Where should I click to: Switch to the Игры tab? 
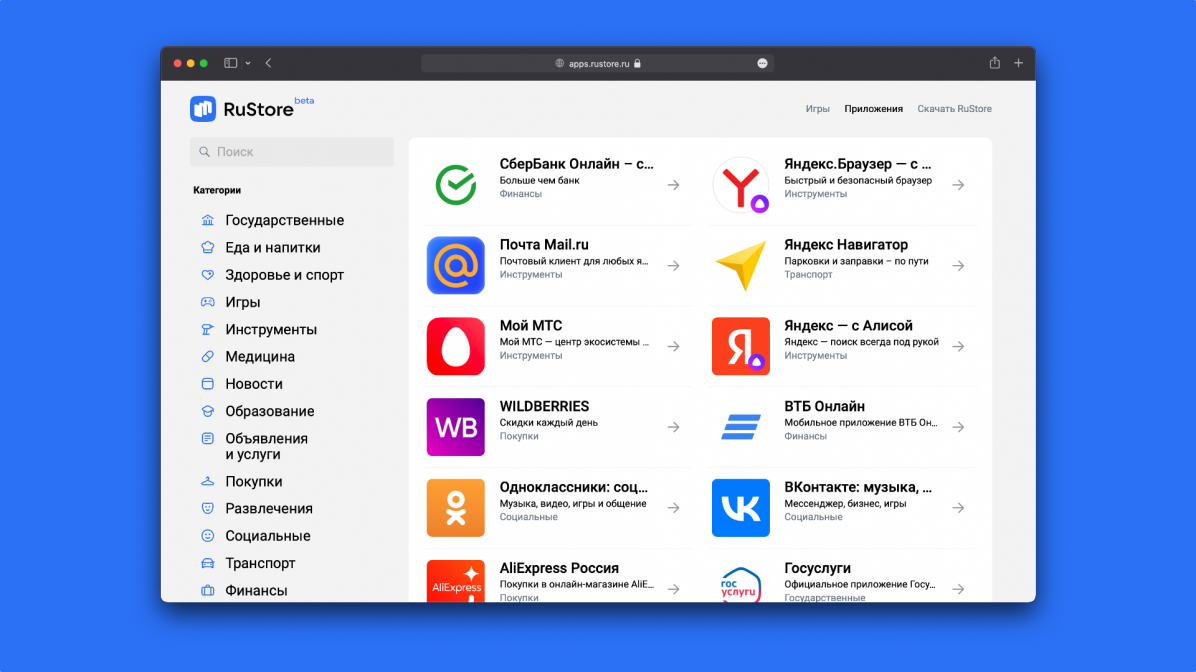point(817,109)
